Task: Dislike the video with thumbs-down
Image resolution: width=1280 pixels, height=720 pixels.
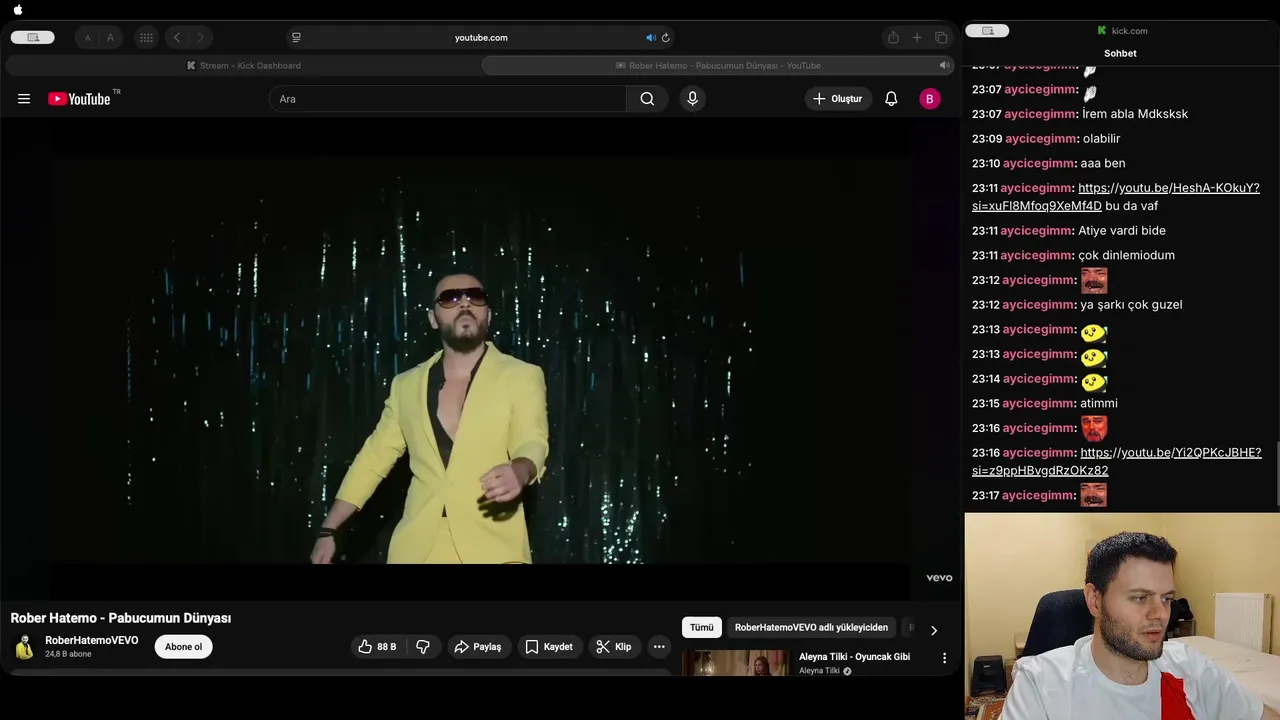Action: (x=423, y=647)
